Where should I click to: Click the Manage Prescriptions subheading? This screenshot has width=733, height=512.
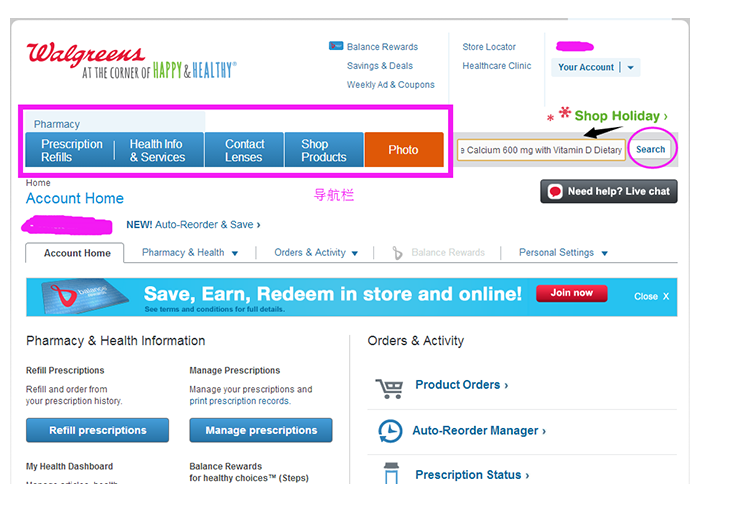[235, 370]
